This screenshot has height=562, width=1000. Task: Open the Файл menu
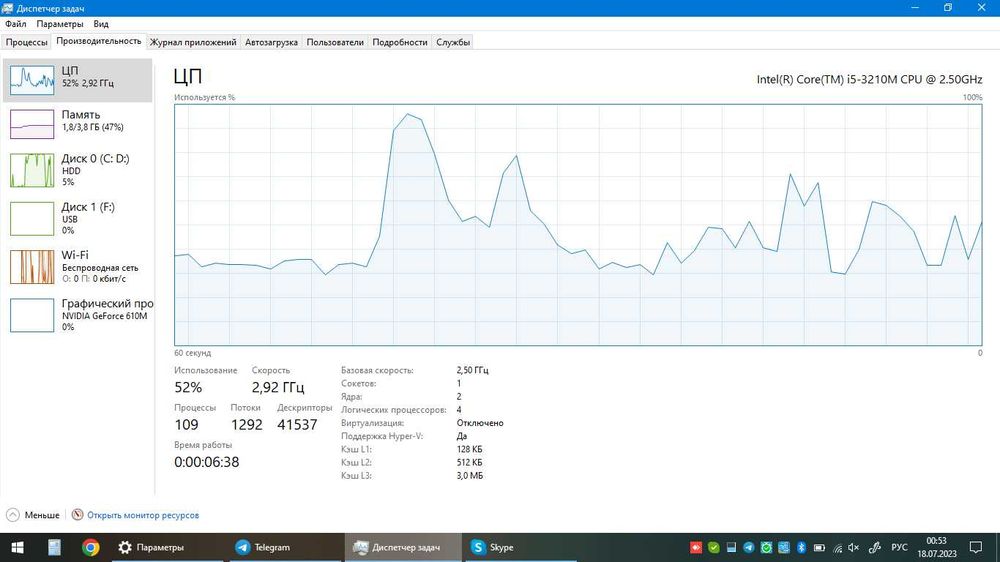pyautogui.click(x=16, y=24)
